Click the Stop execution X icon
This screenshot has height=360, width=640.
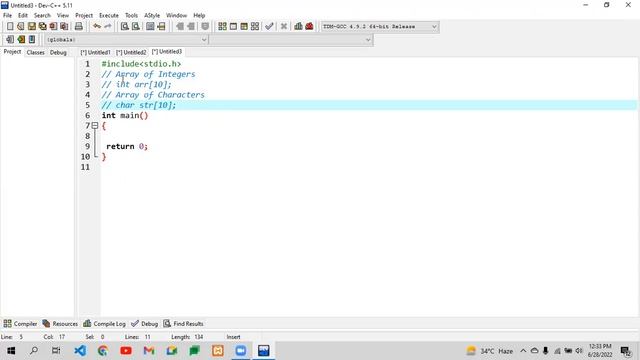coord(284,27)
